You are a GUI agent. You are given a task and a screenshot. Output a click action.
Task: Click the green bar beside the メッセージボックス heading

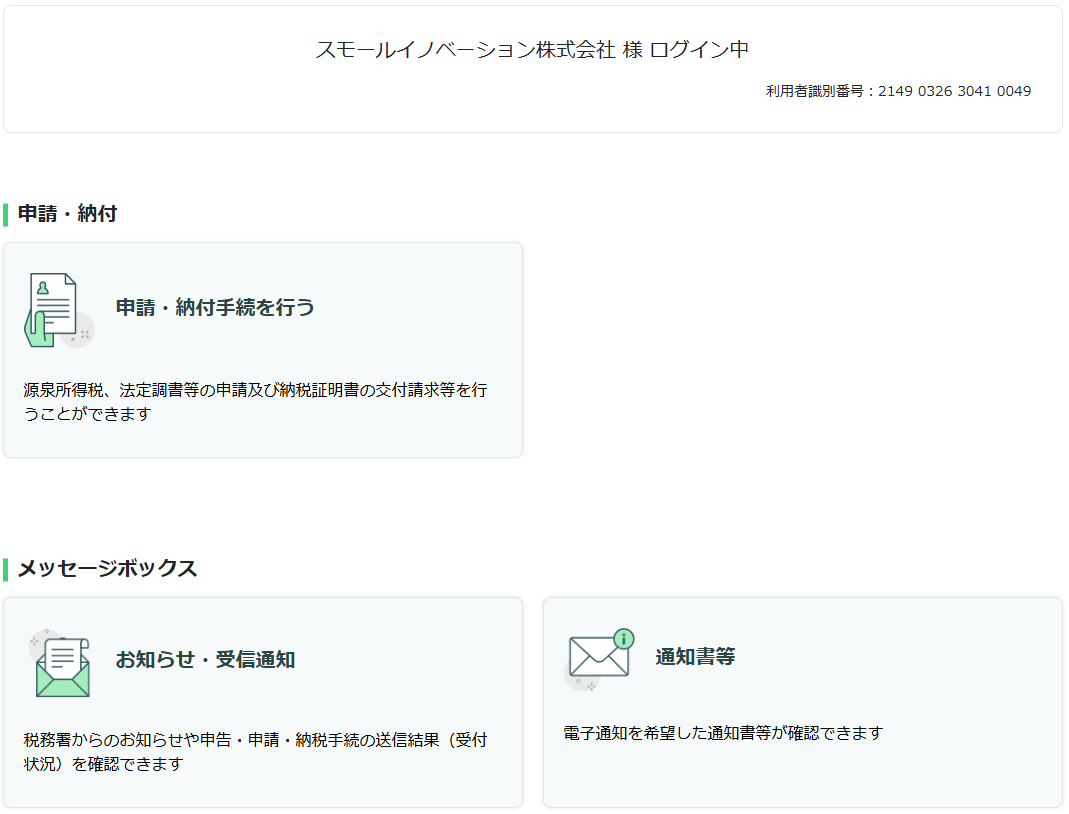(x=6, y=569)
